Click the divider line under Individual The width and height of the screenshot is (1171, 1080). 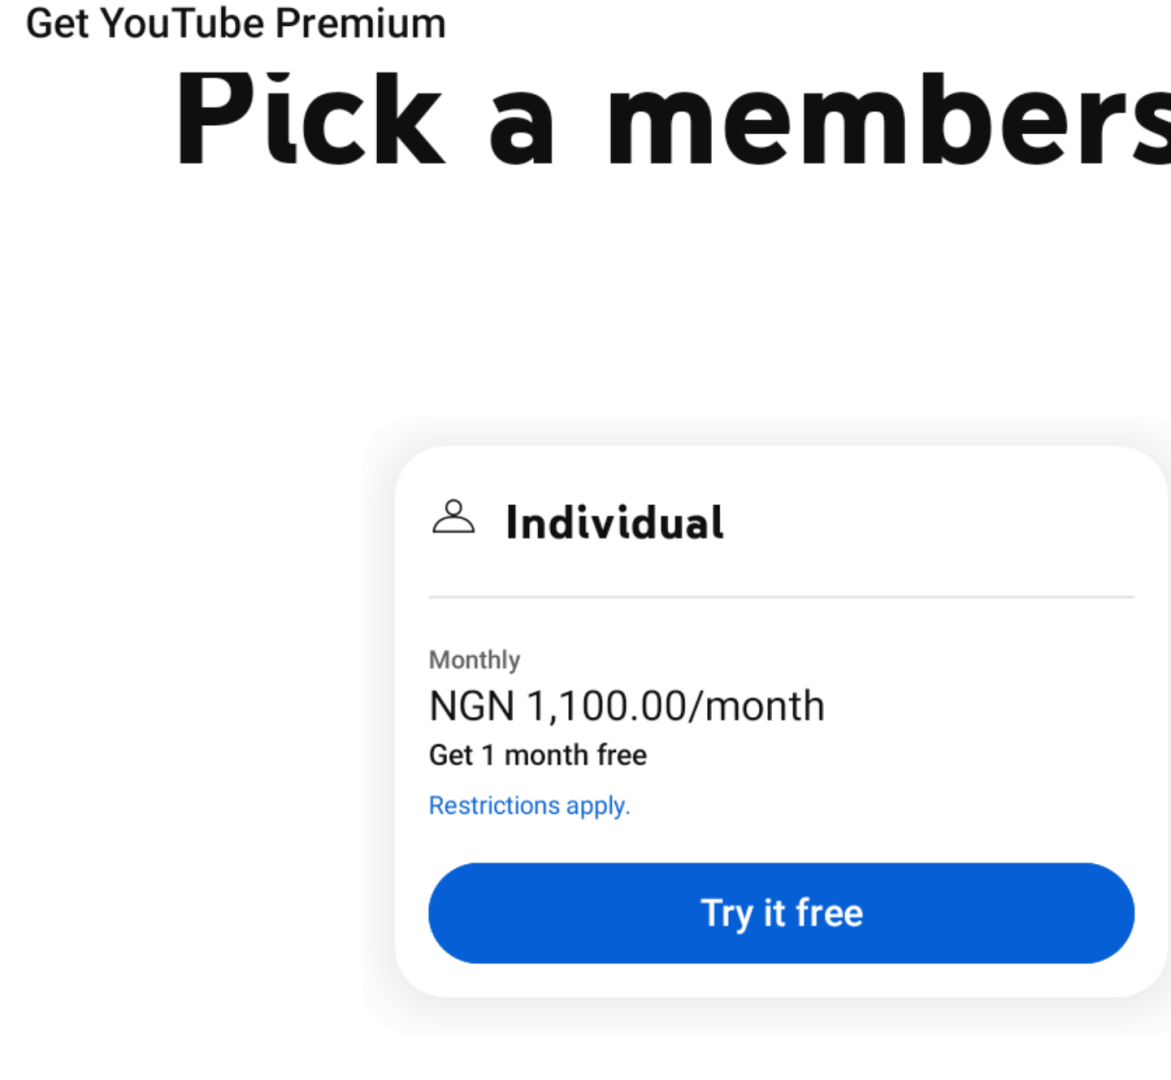click(781, 597)
